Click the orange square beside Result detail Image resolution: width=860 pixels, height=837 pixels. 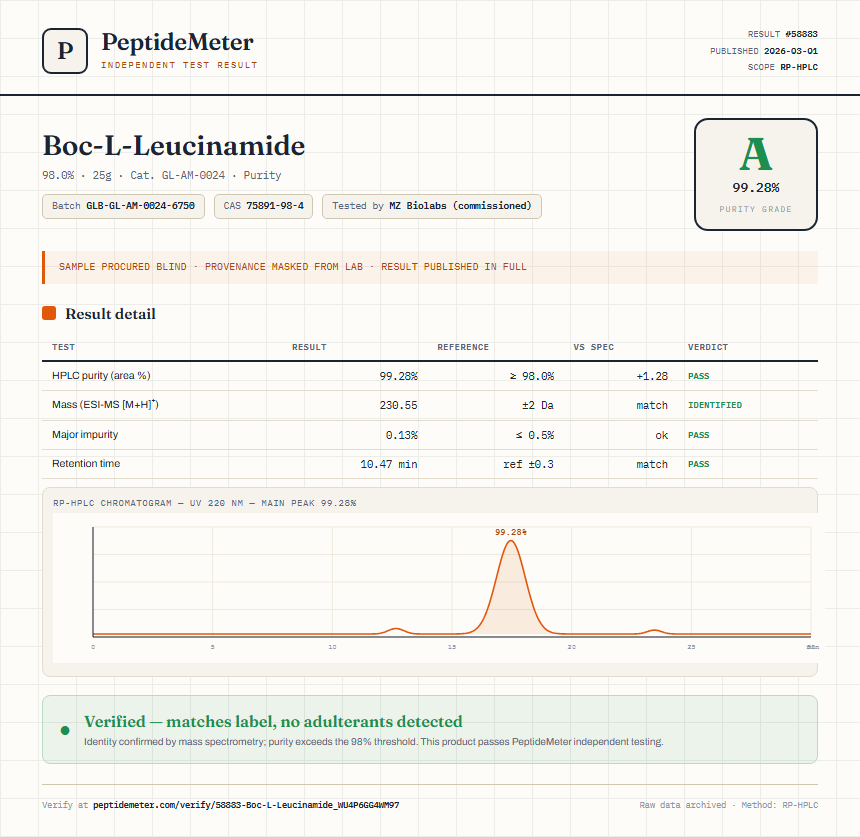(49, 313)
